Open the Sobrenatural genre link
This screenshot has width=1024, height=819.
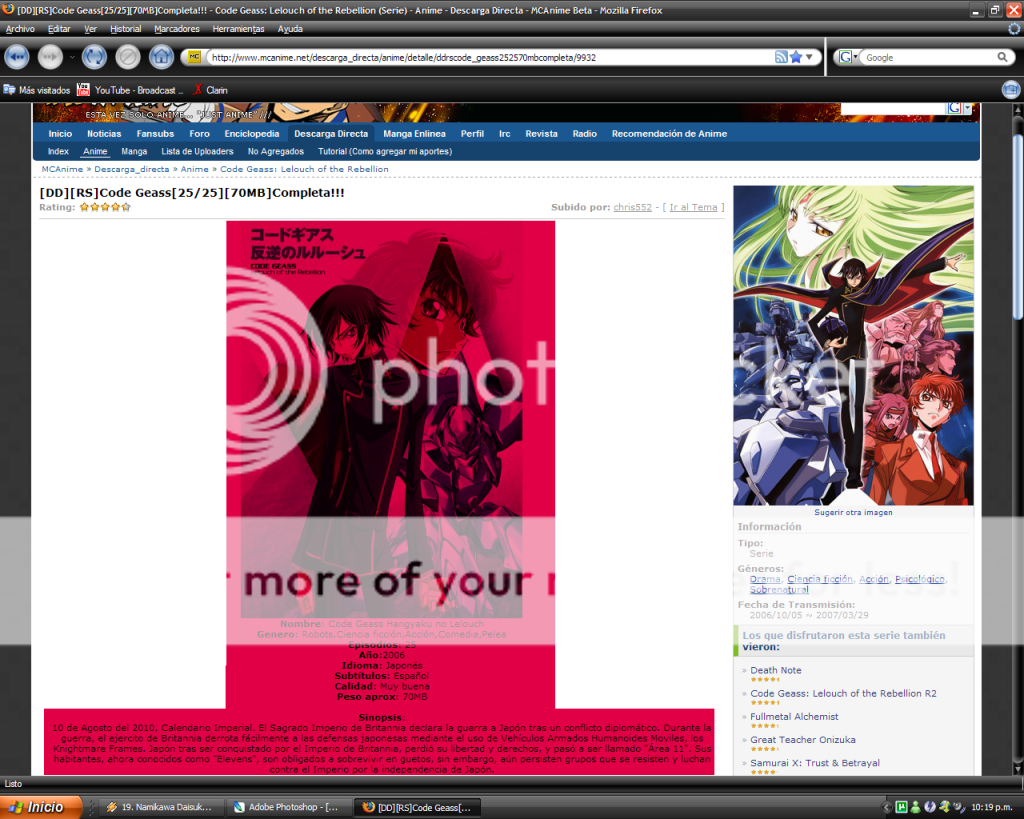click(x=779, y=590)
